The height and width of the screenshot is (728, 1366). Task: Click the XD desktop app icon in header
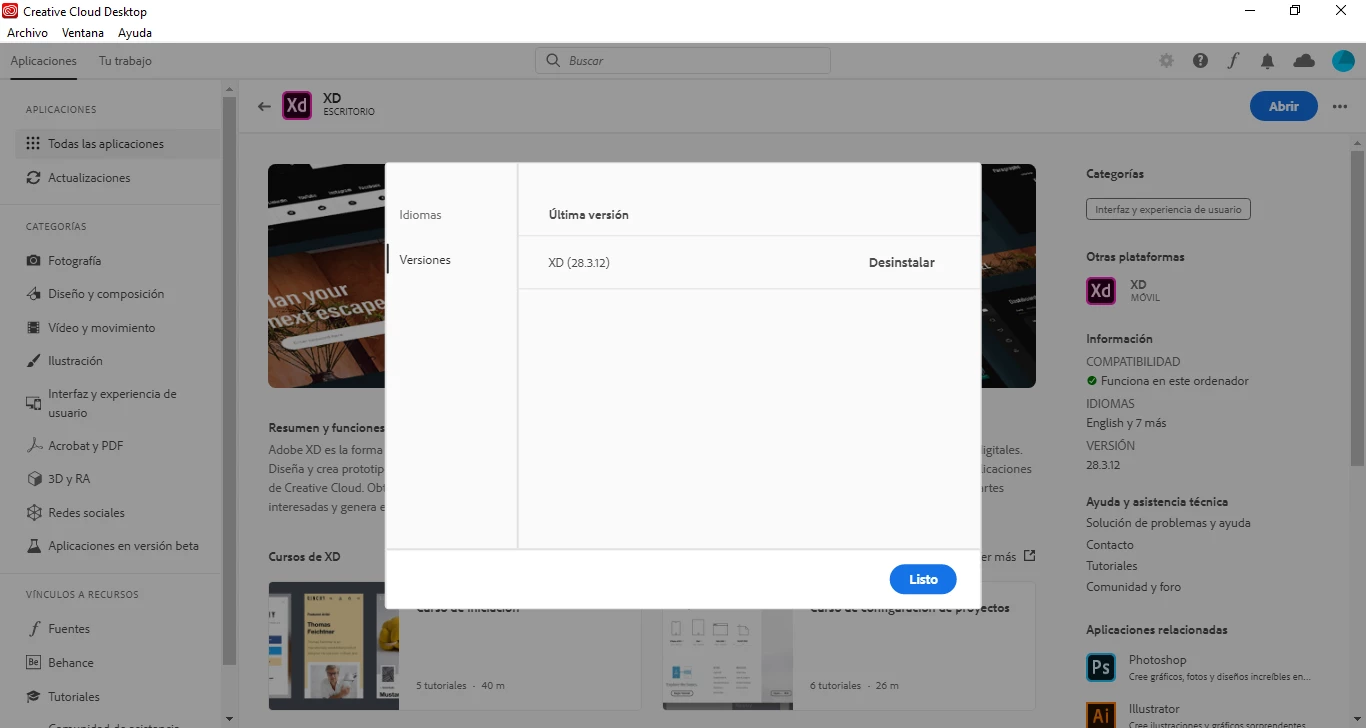point(297,106)
